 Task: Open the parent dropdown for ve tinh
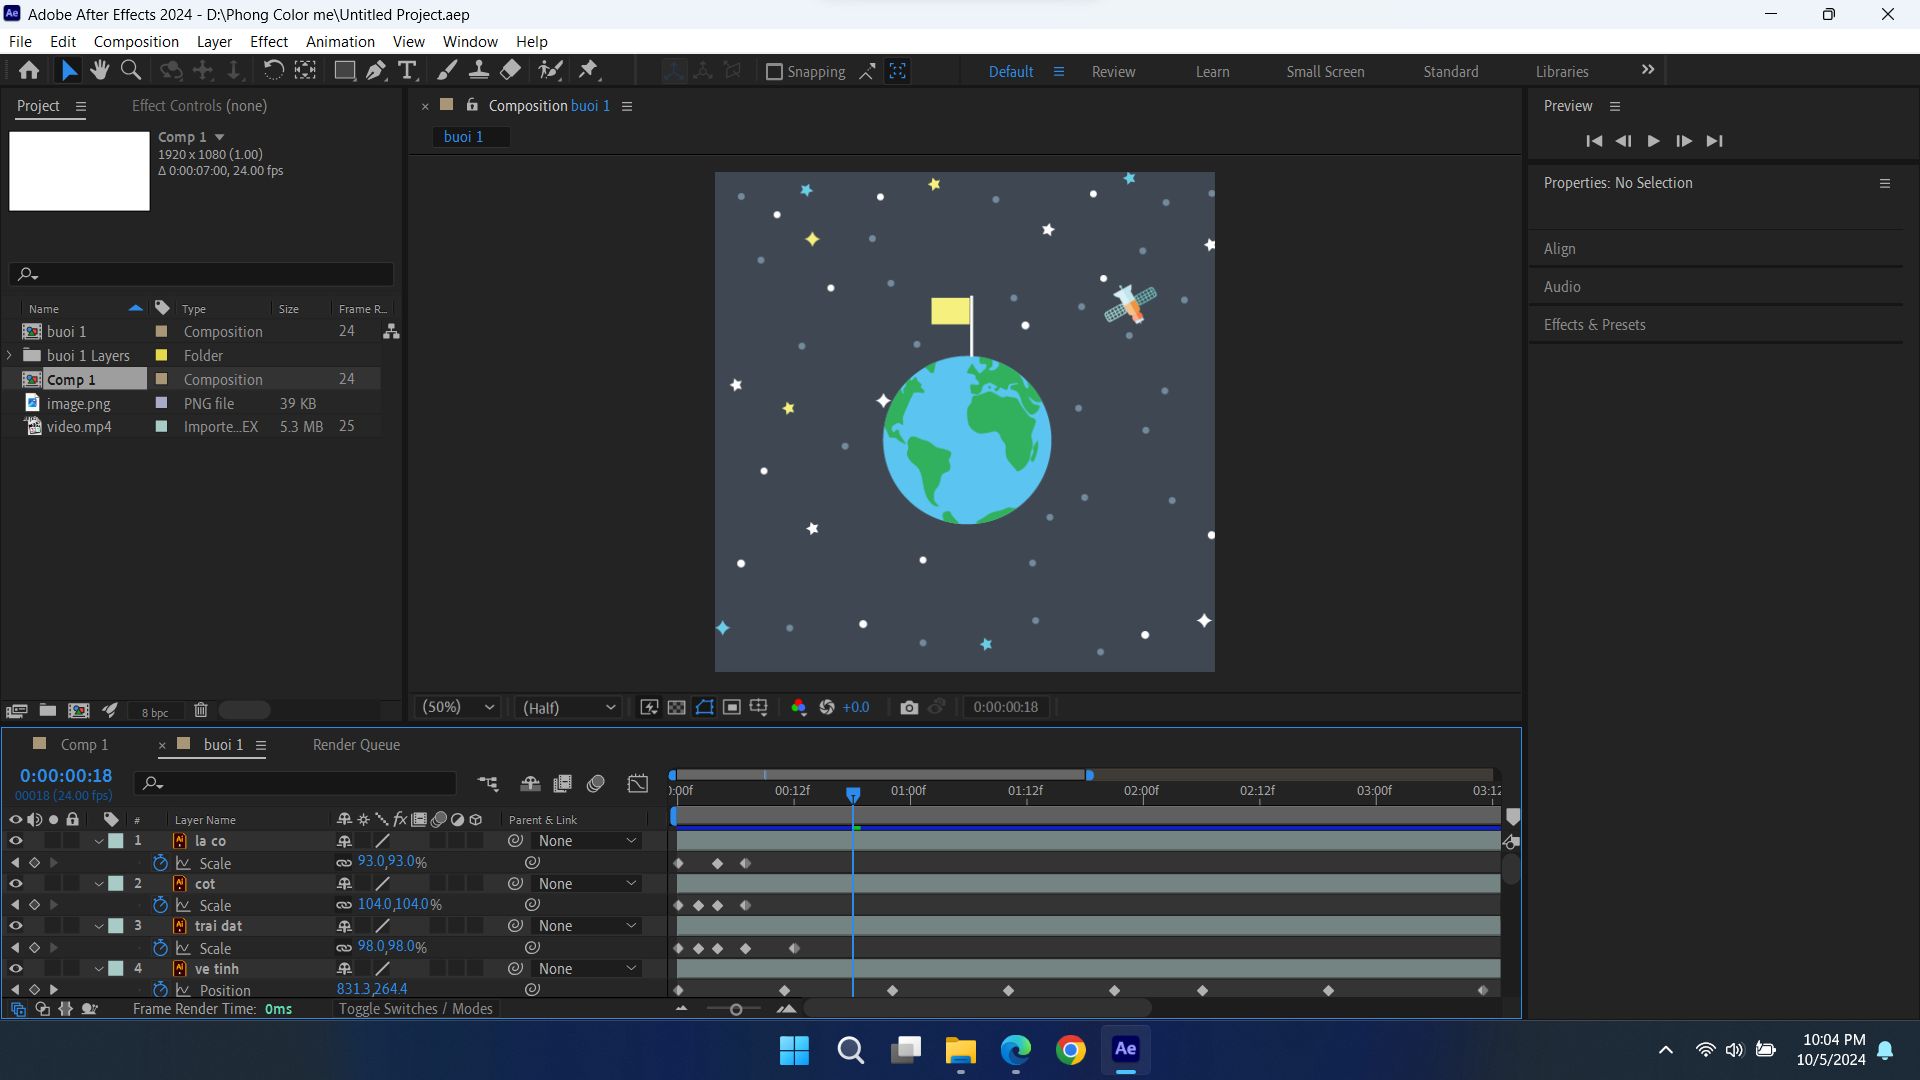[586, 969]
